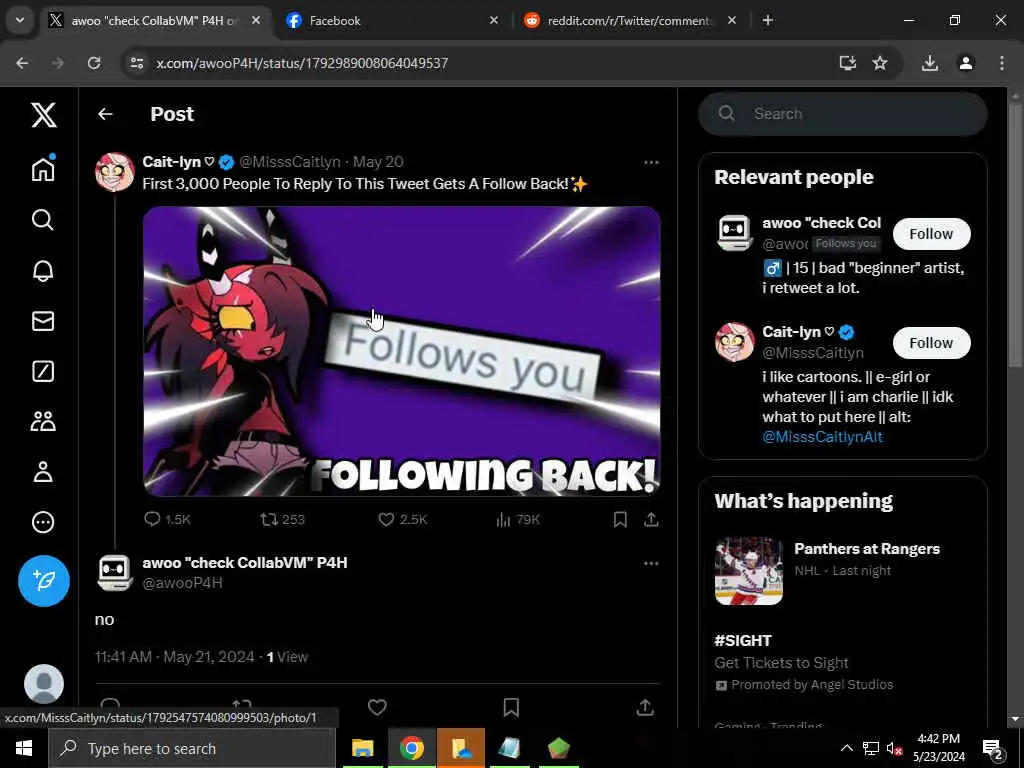
Task: Follow awoo "check Col" in Relevant people
Action: pos(931,234)
